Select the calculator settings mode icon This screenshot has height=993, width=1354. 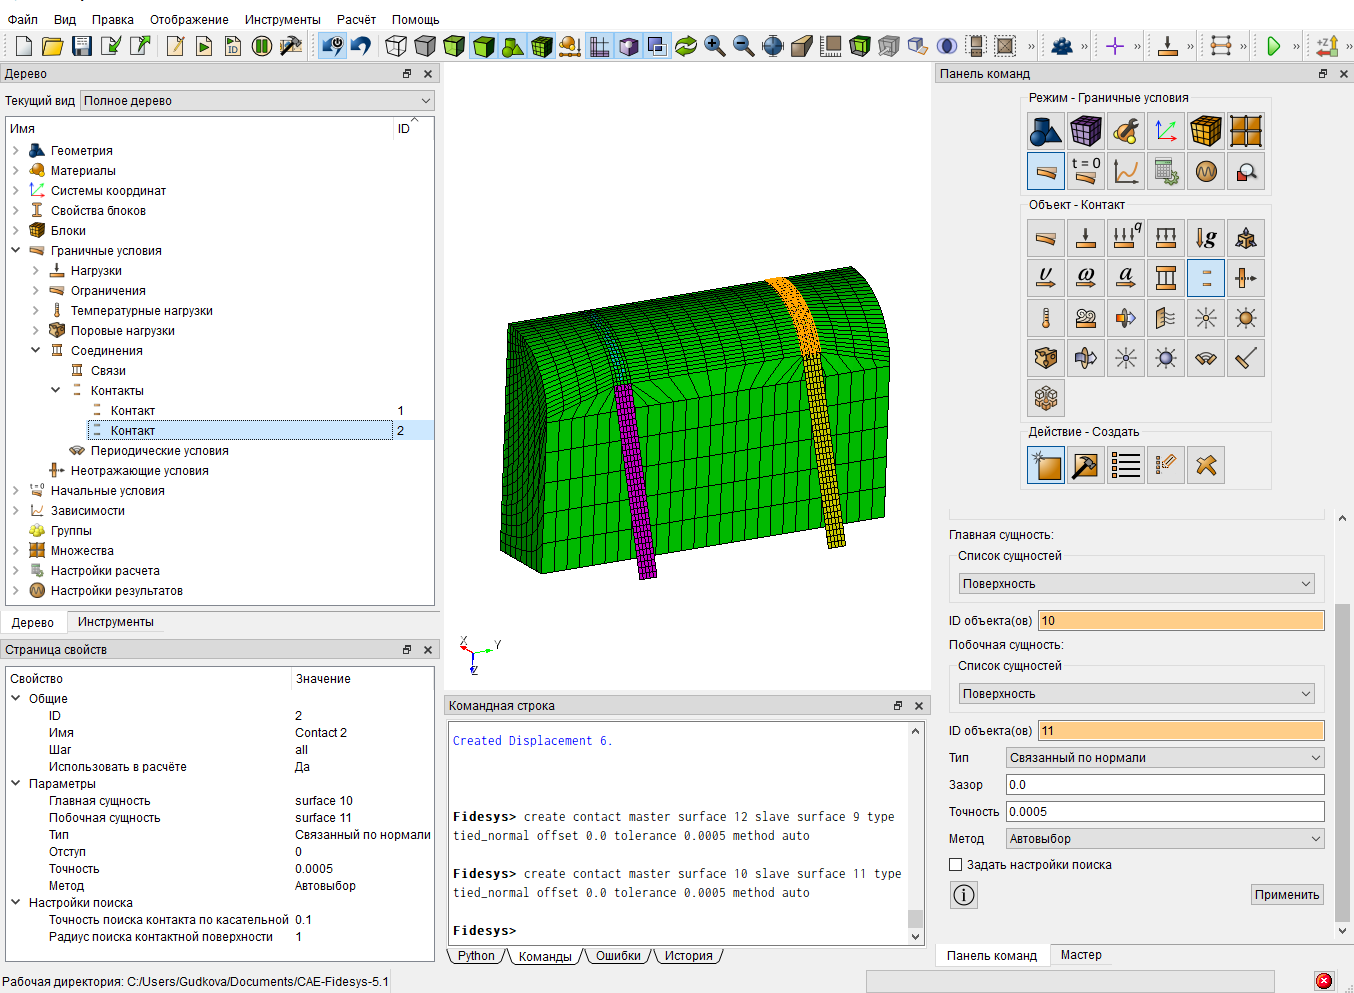(1166, 171)
